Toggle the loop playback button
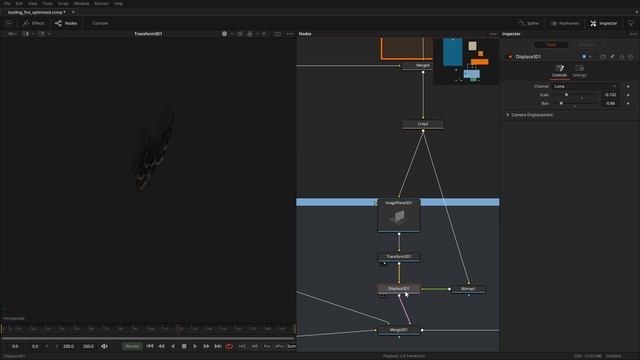 229,346
